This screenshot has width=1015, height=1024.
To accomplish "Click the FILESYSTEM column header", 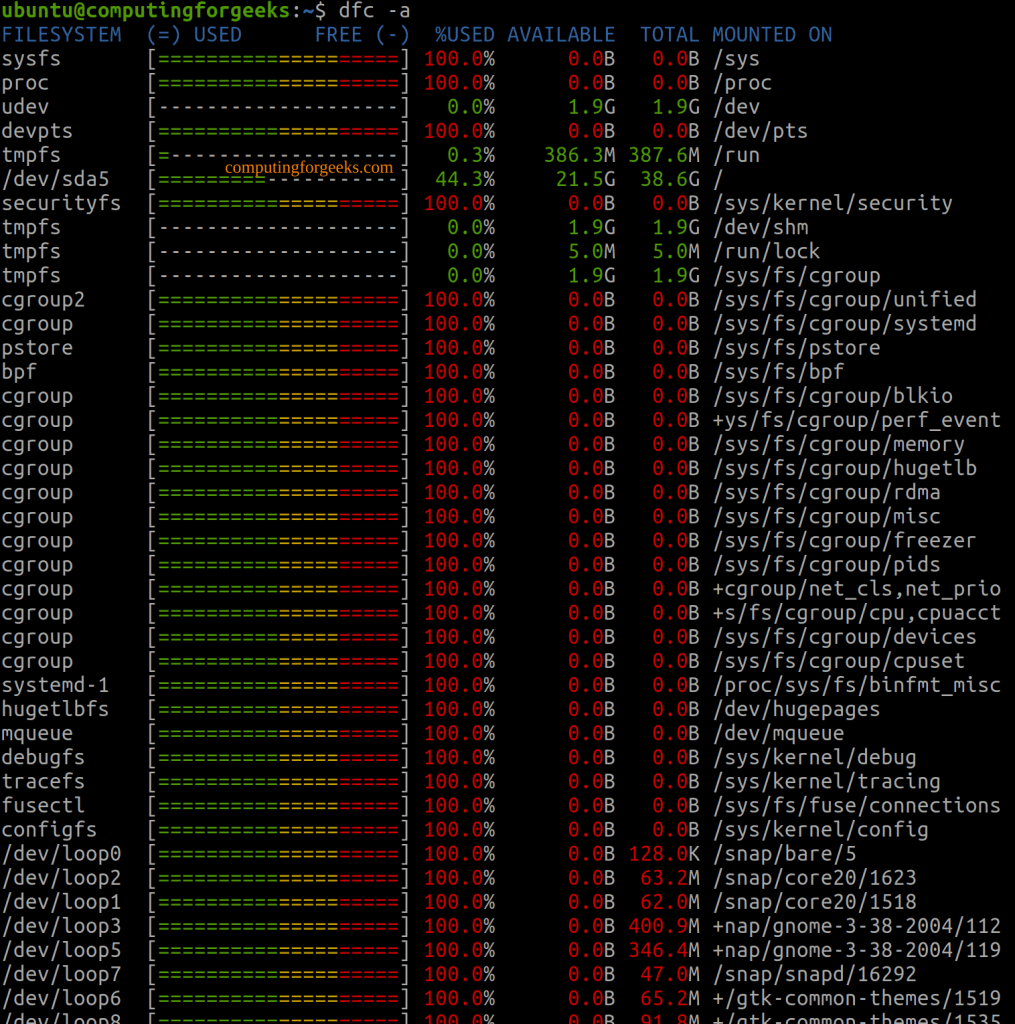I will pos(61,35).
